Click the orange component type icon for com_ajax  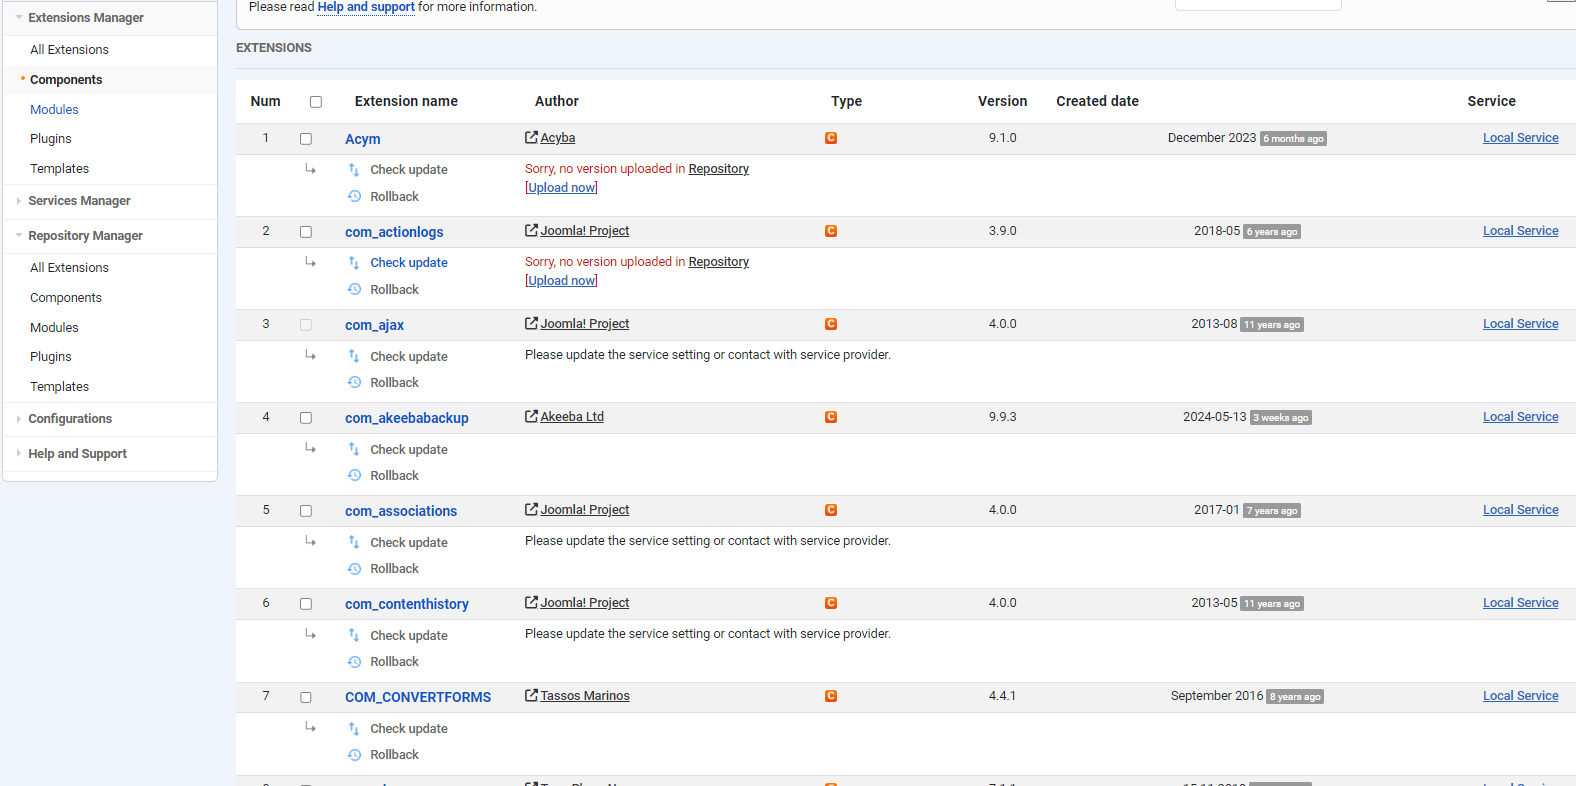pos(831,324)
